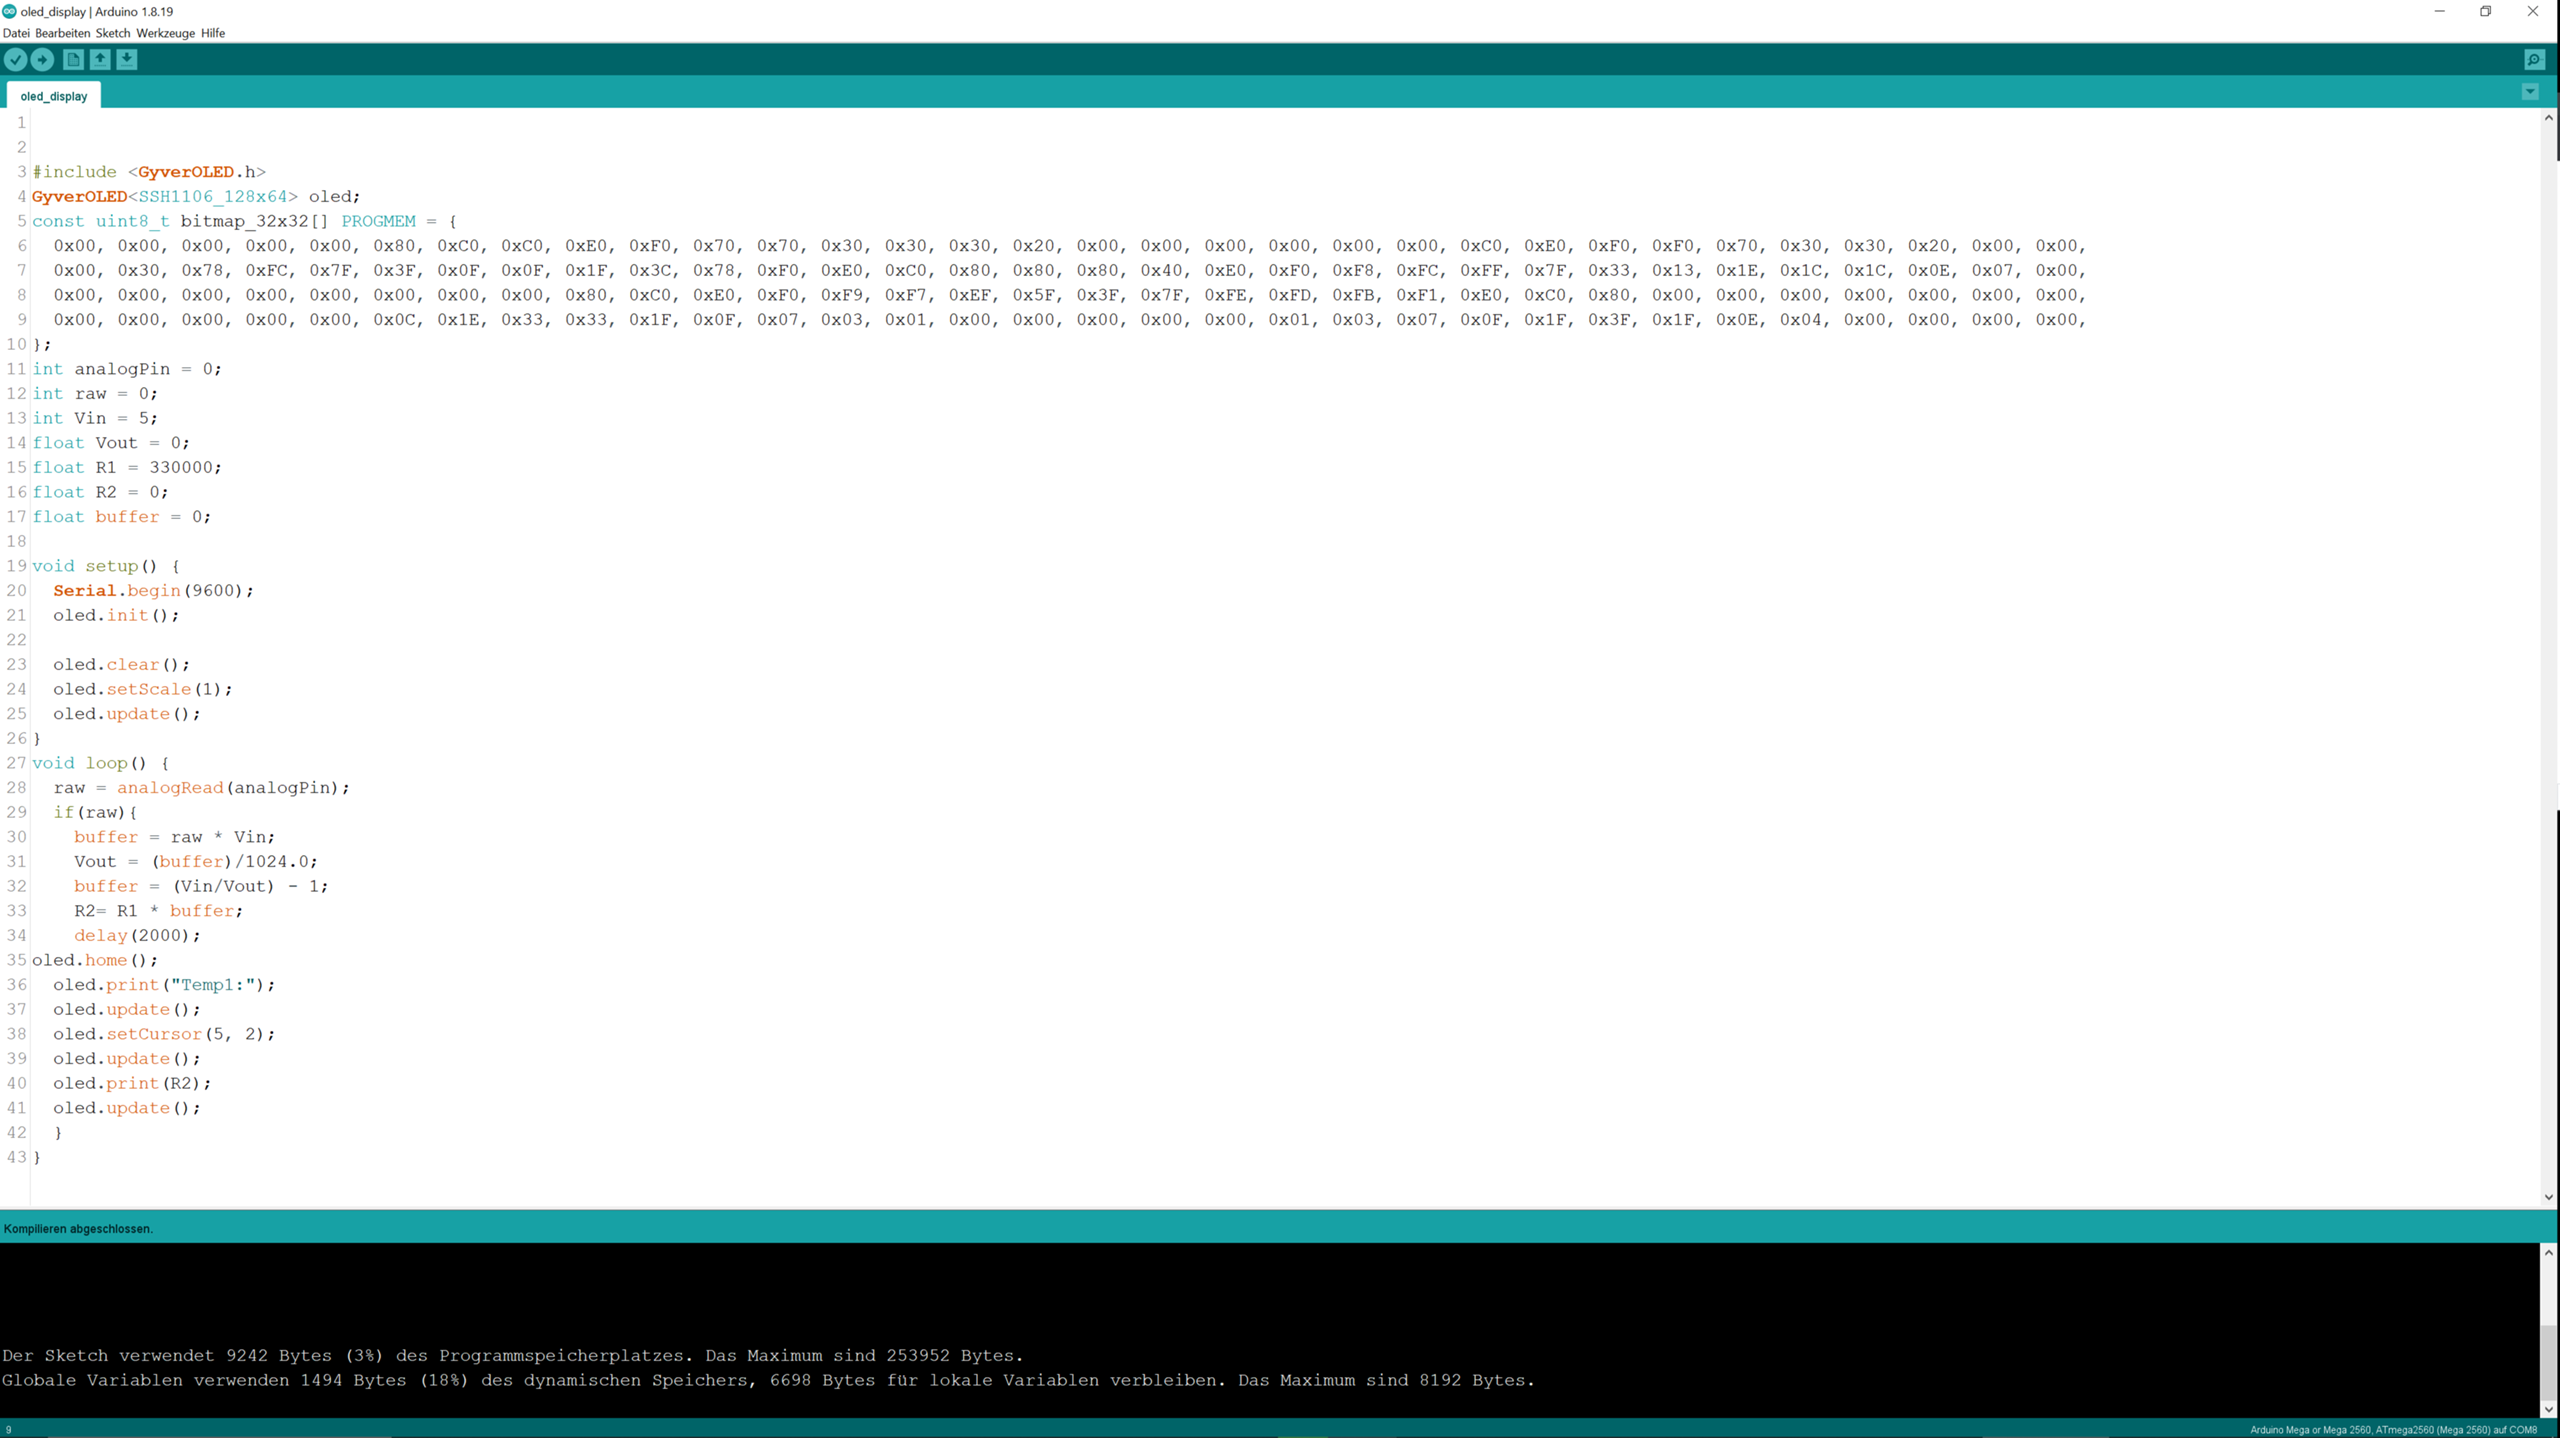The height and width of the screenshot is (1438, 2560).
Task: Open the Datei menu
Action: 16,33
